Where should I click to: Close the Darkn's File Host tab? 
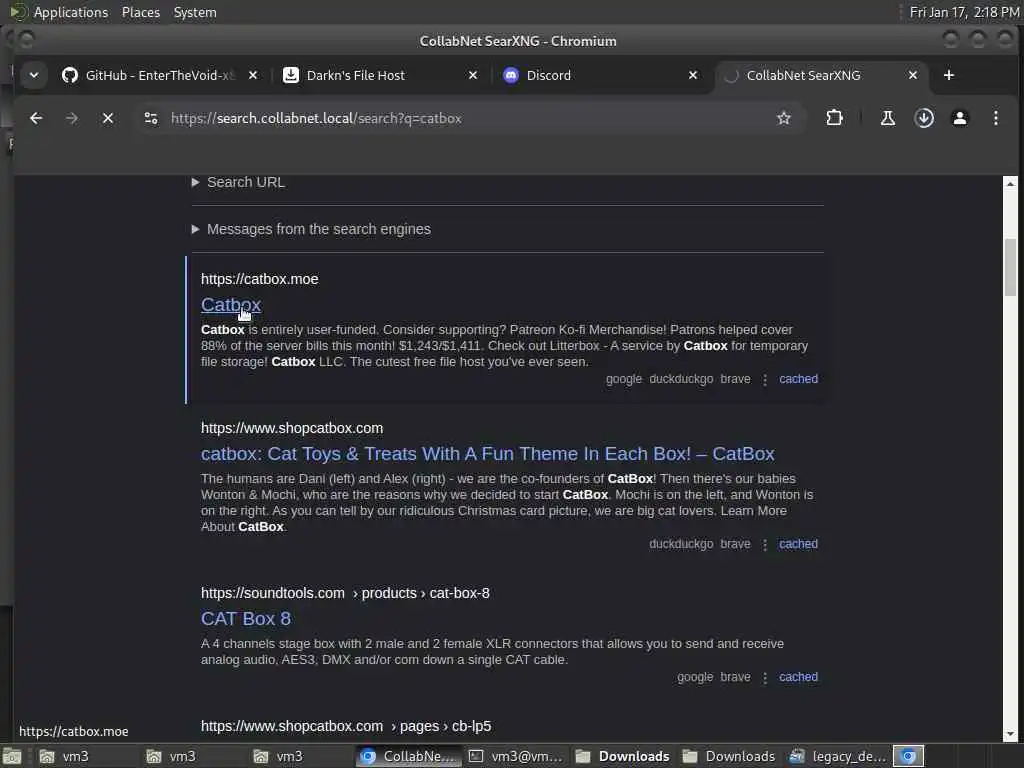tap(473, 75)
